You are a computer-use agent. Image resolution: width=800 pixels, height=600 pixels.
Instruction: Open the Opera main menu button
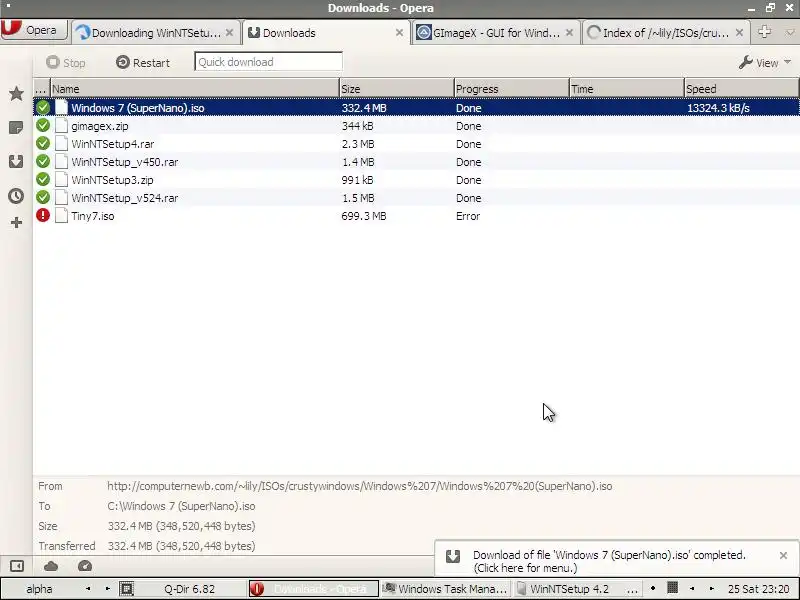click(34, 30)
